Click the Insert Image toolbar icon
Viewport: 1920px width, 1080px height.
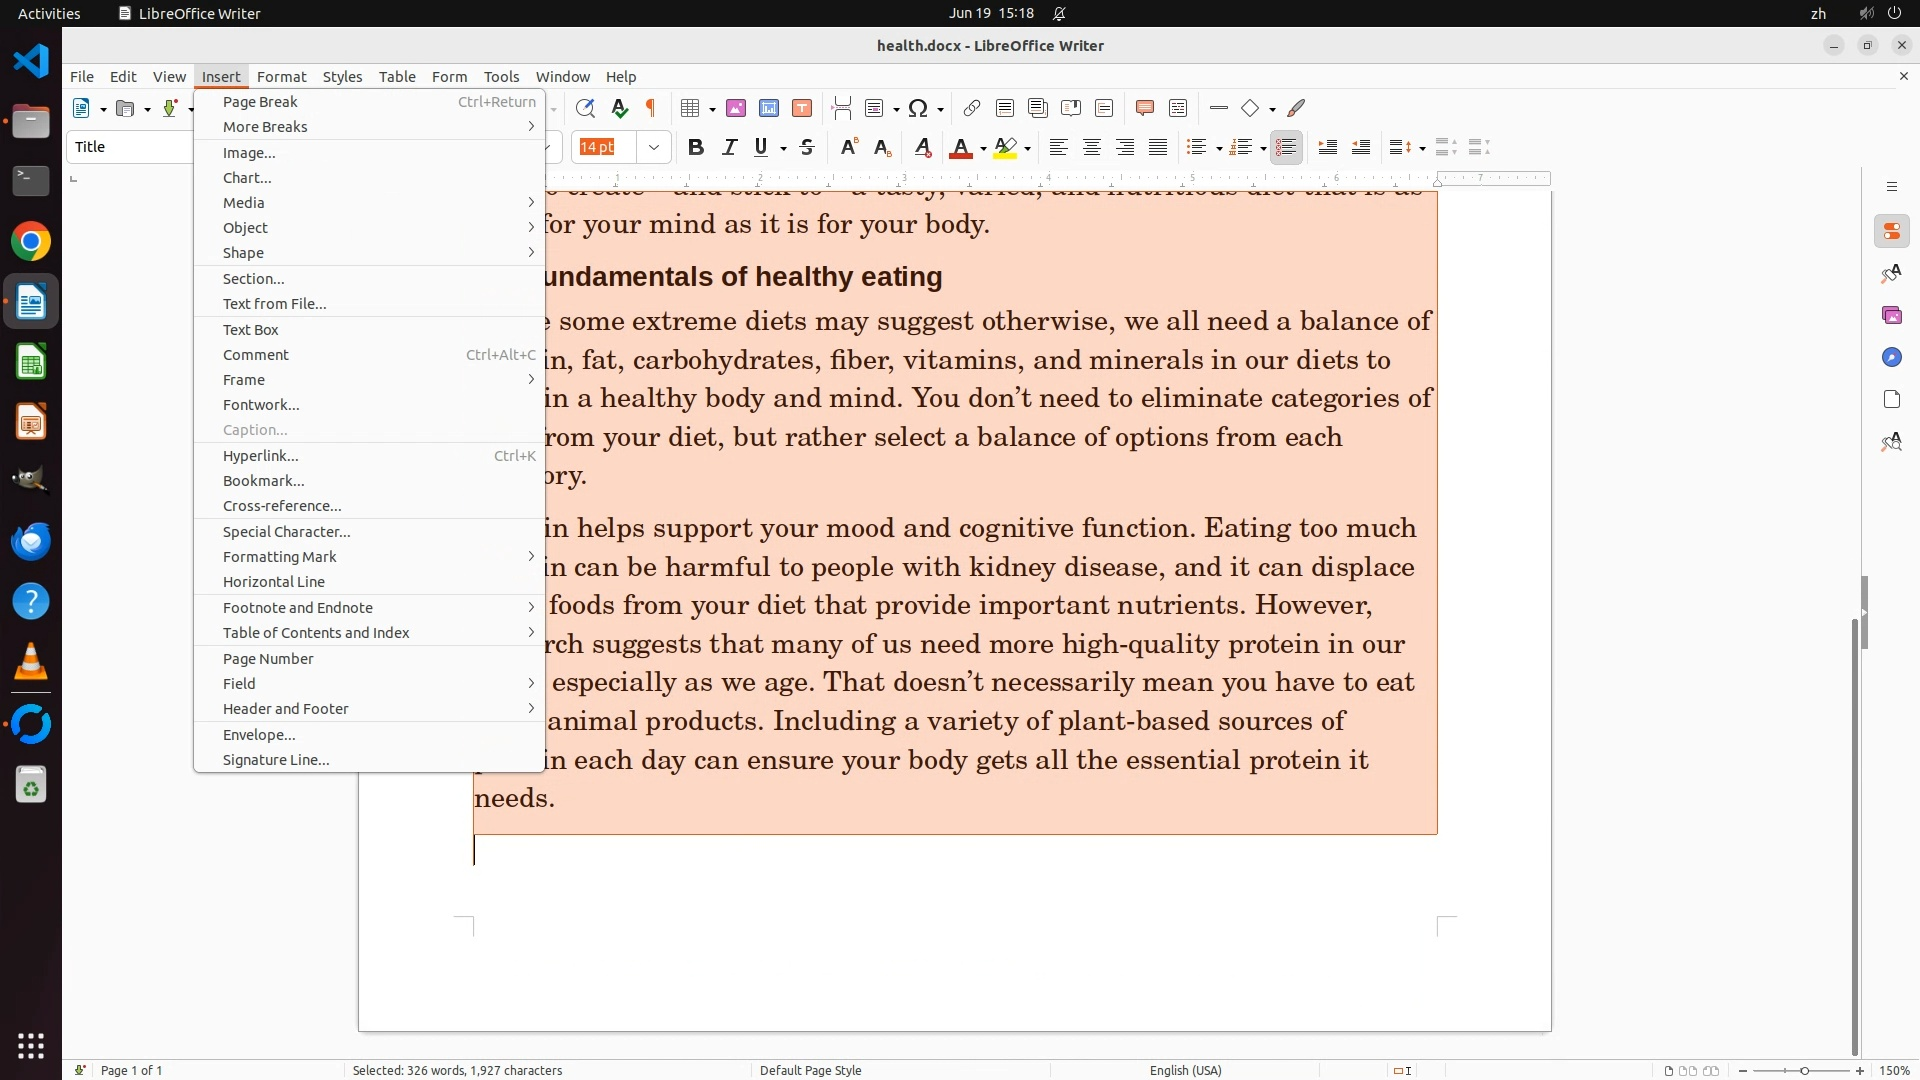coord(736,108)
